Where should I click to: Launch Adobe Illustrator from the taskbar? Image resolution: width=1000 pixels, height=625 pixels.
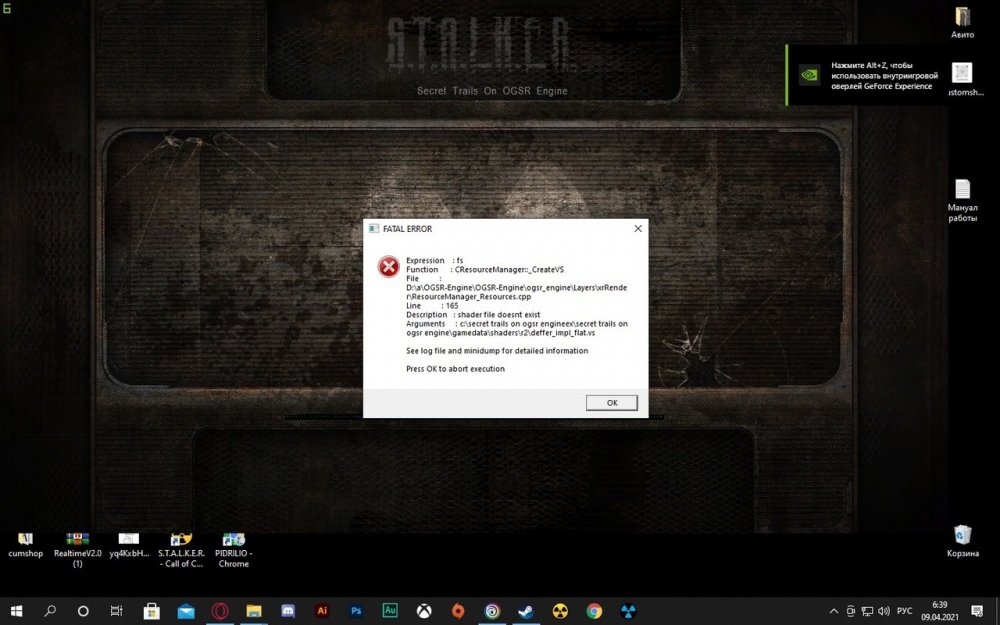(322, 611)
